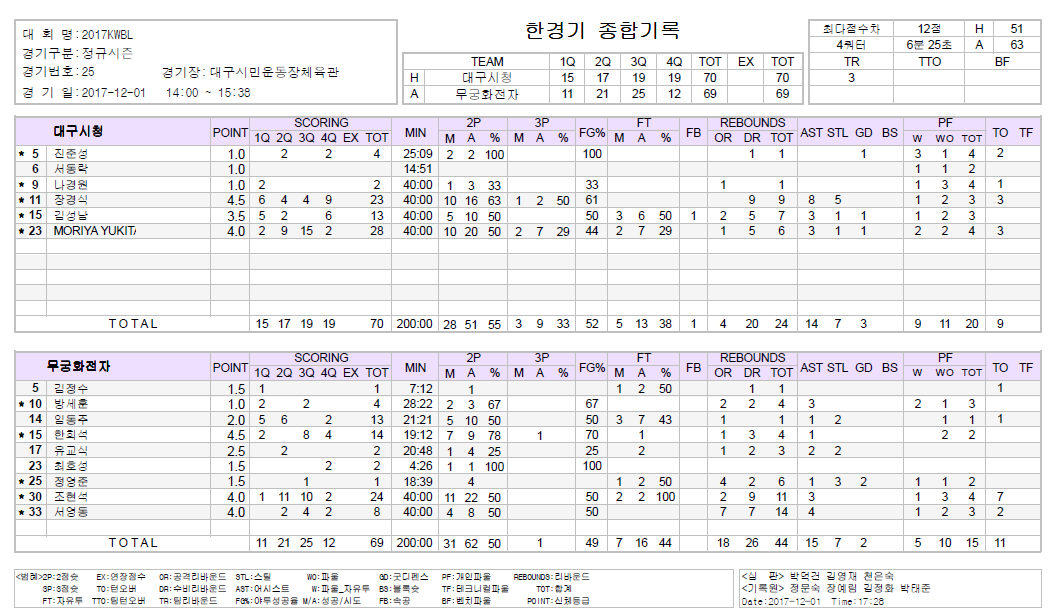Click the 4.5 point value in 장경식's row
Screen dimensions: 1064x616
[236, 201]
